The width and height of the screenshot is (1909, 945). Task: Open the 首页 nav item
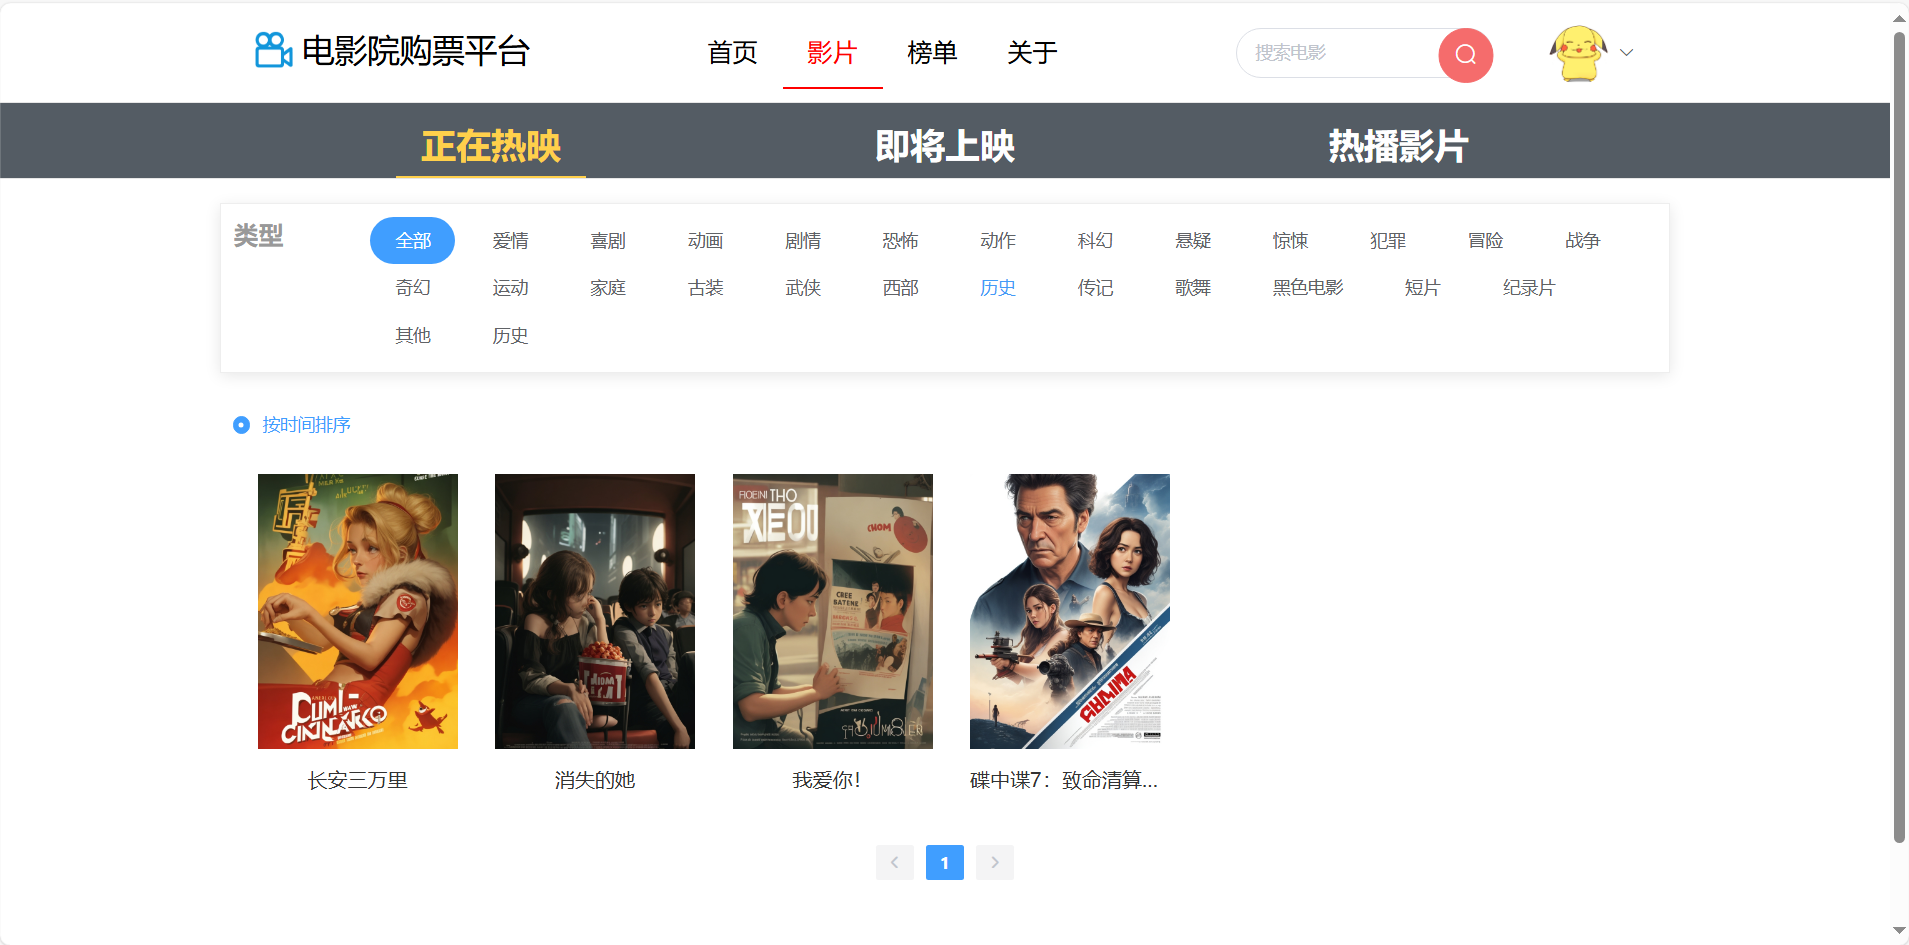pos(733,53)
